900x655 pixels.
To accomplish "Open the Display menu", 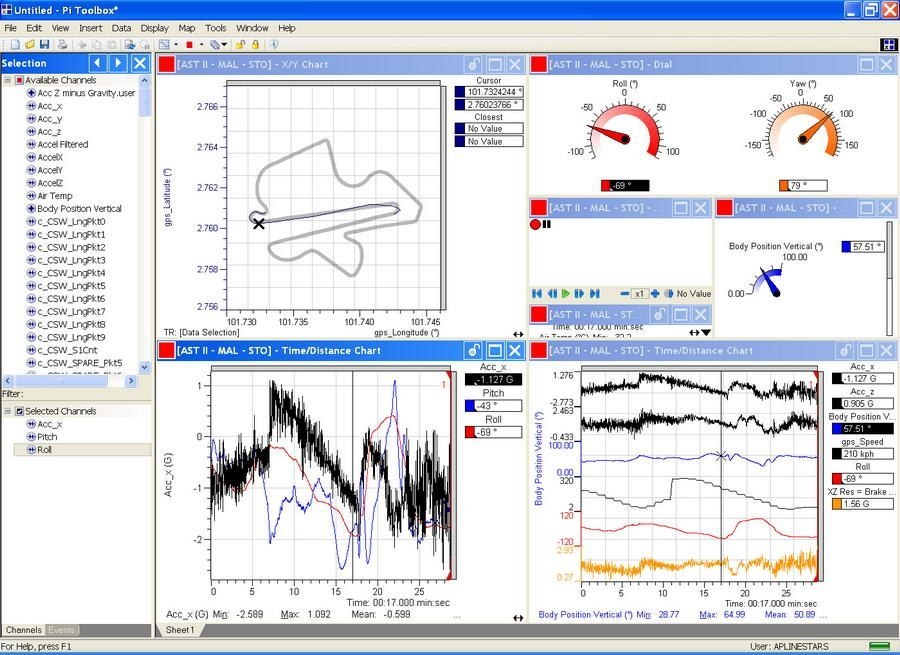I will coord(154,28).
